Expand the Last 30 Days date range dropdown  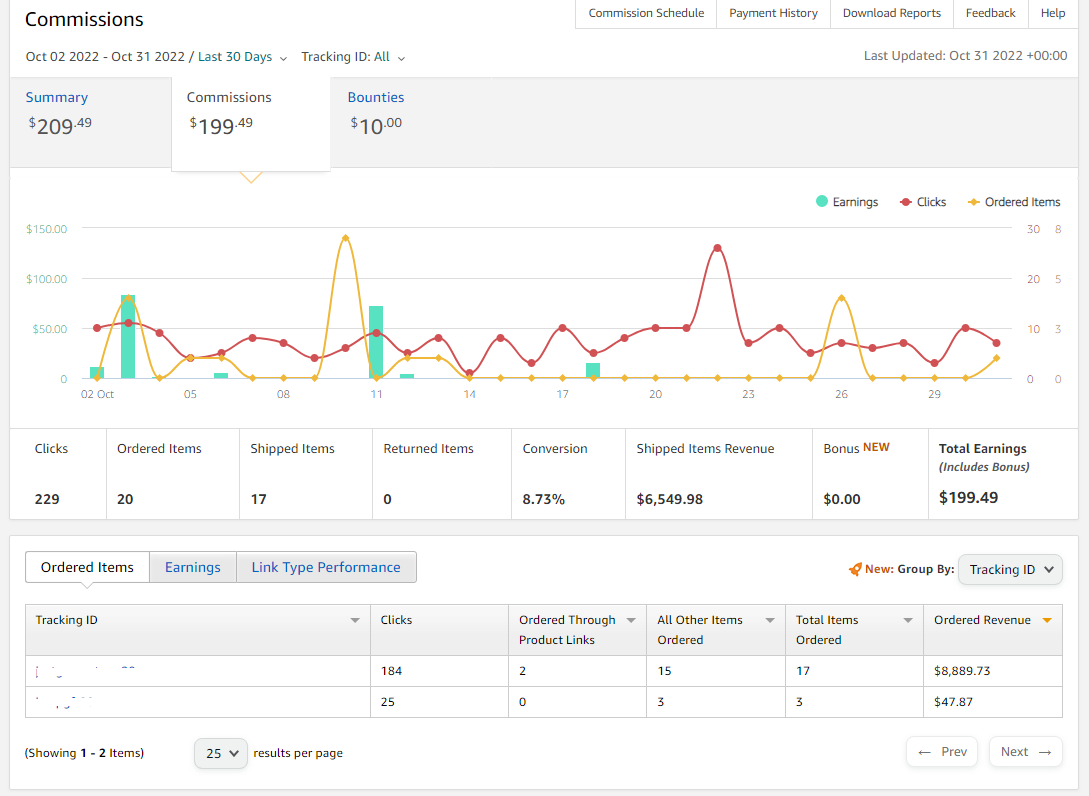coord(242,57)
